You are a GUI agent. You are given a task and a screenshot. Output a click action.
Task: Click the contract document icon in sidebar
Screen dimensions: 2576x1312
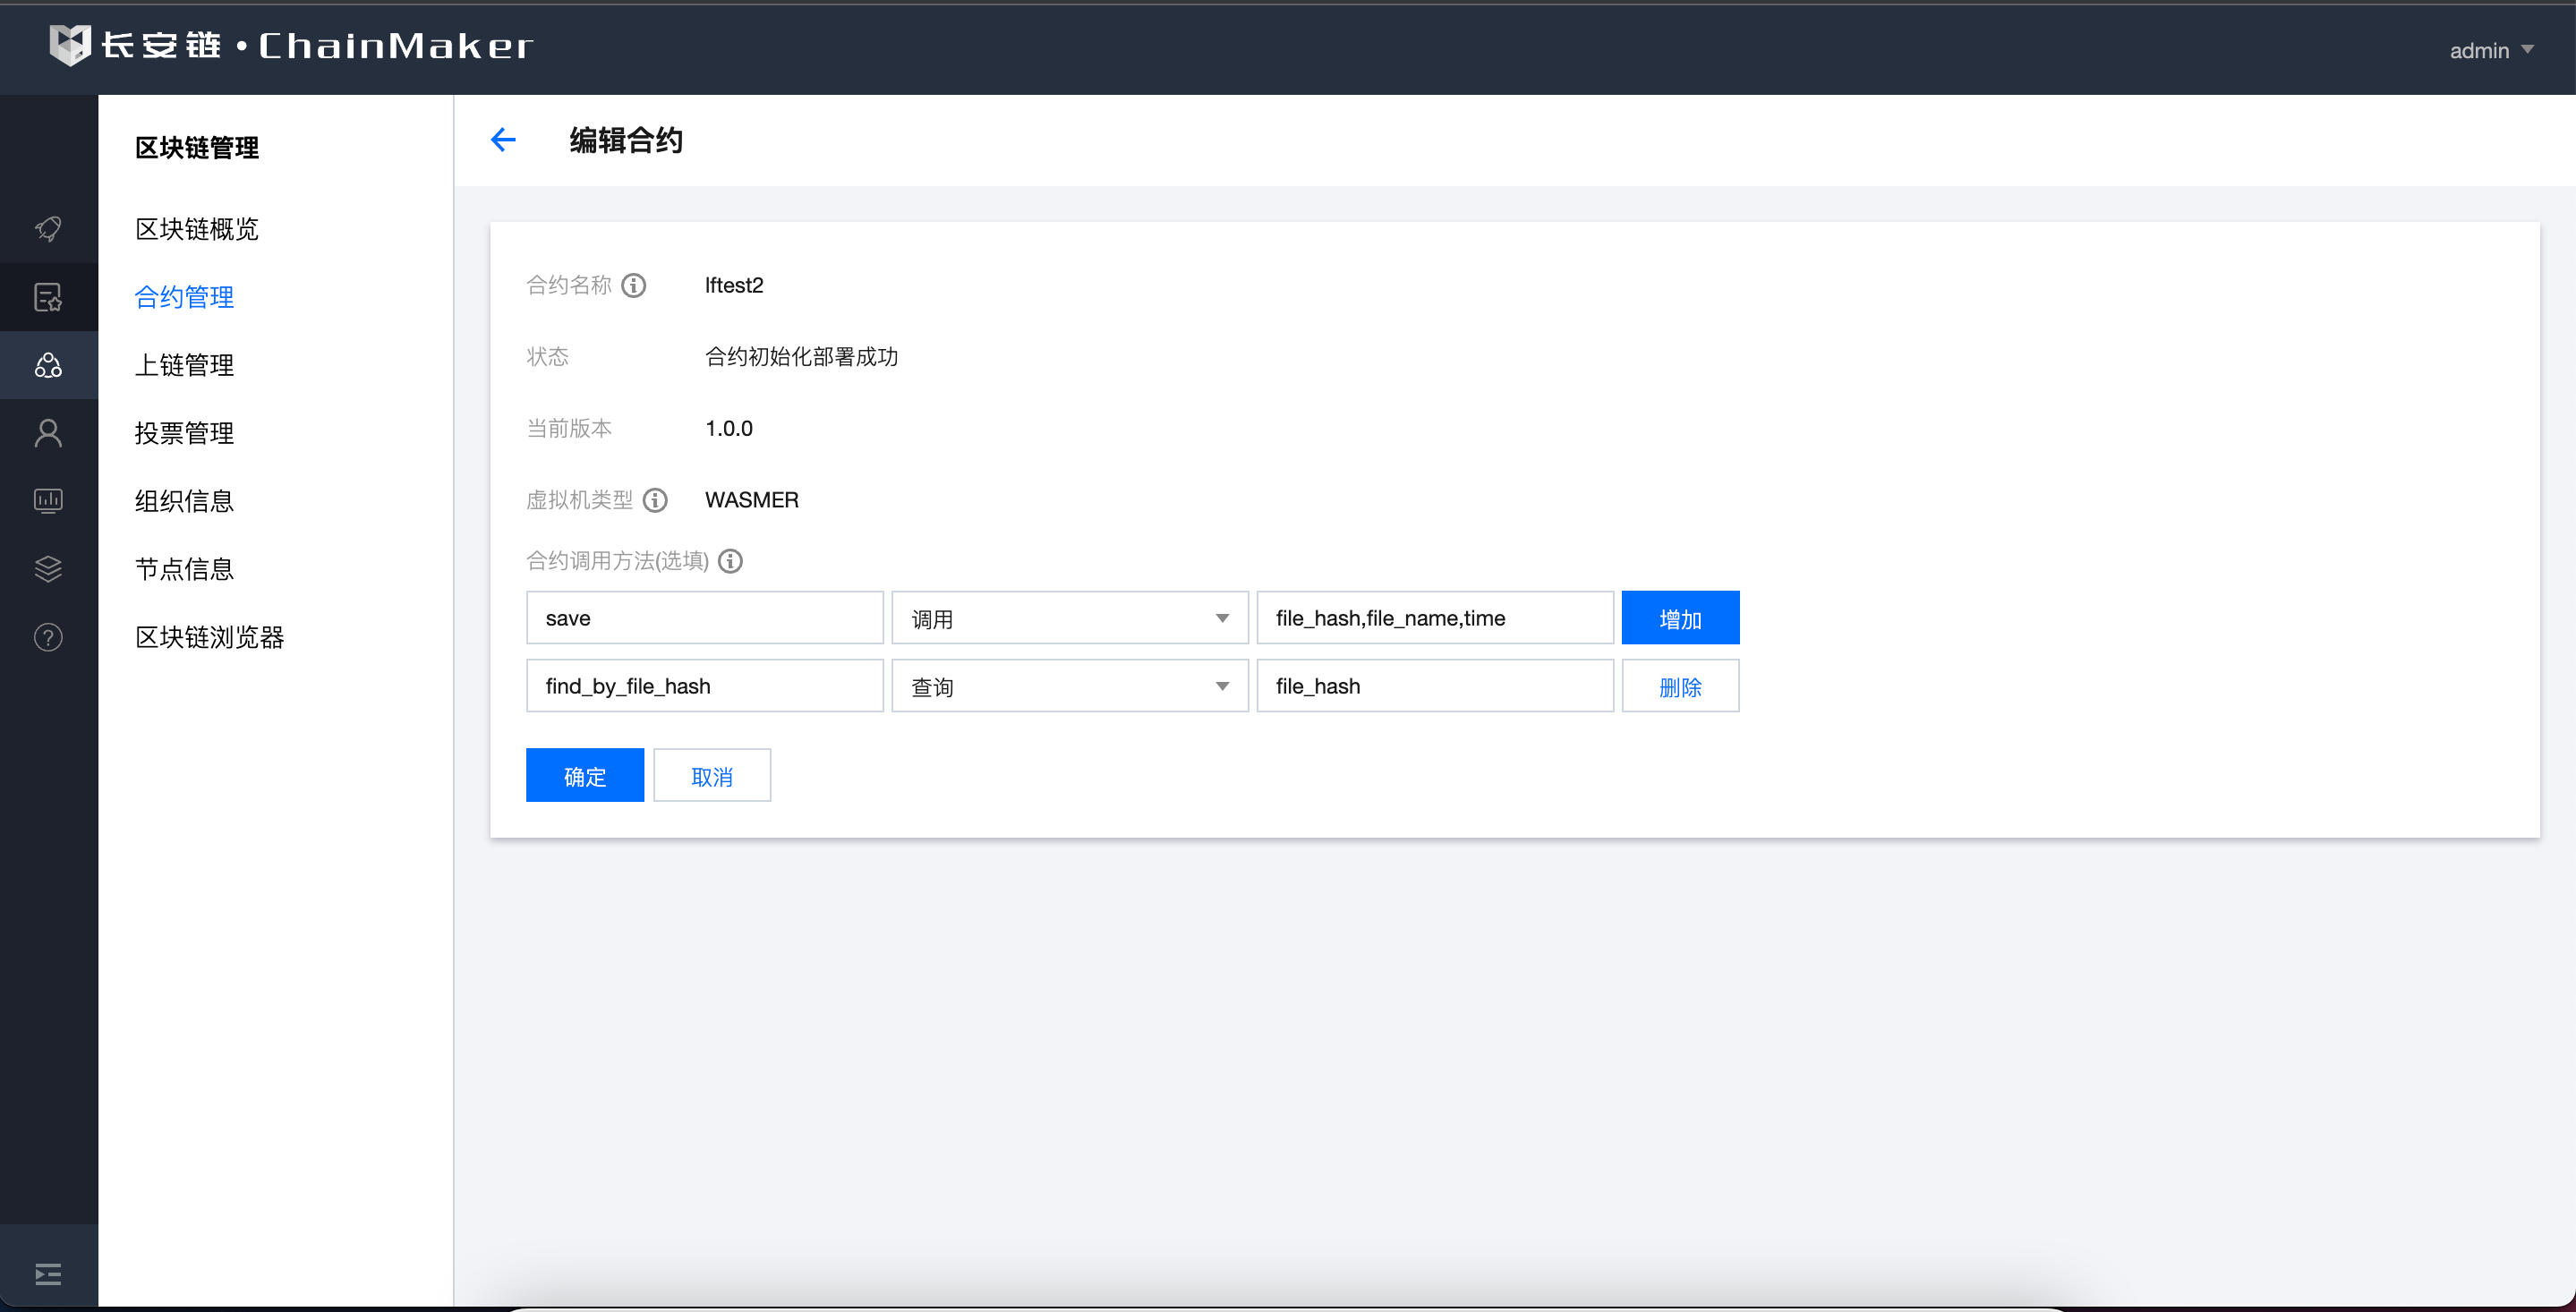[x=48, y=297]
